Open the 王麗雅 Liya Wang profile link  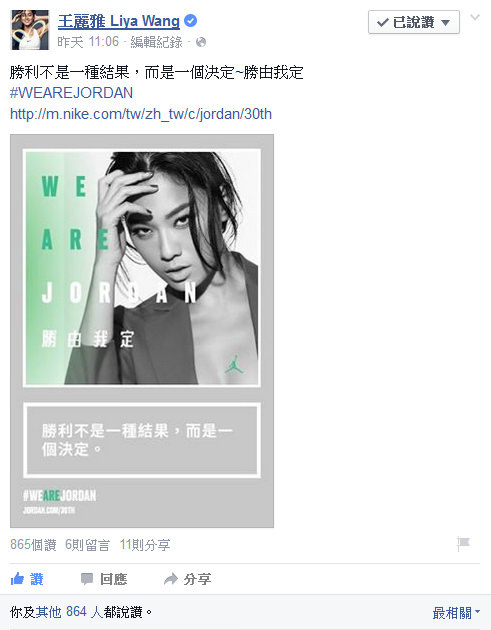click(119, 21)
